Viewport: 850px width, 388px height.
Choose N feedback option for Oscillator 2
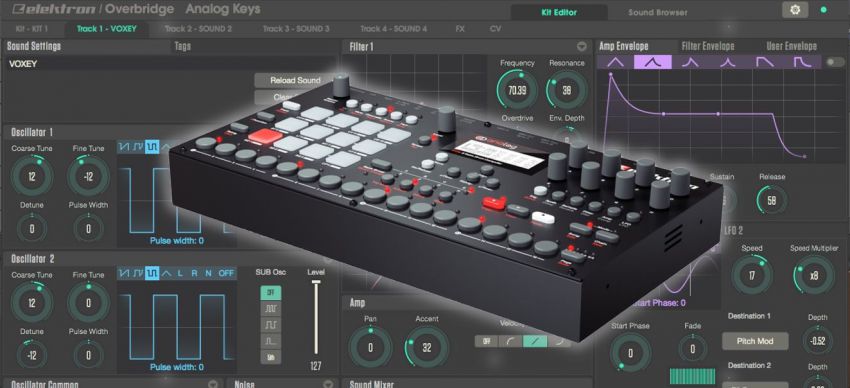[x=208, y=273]
